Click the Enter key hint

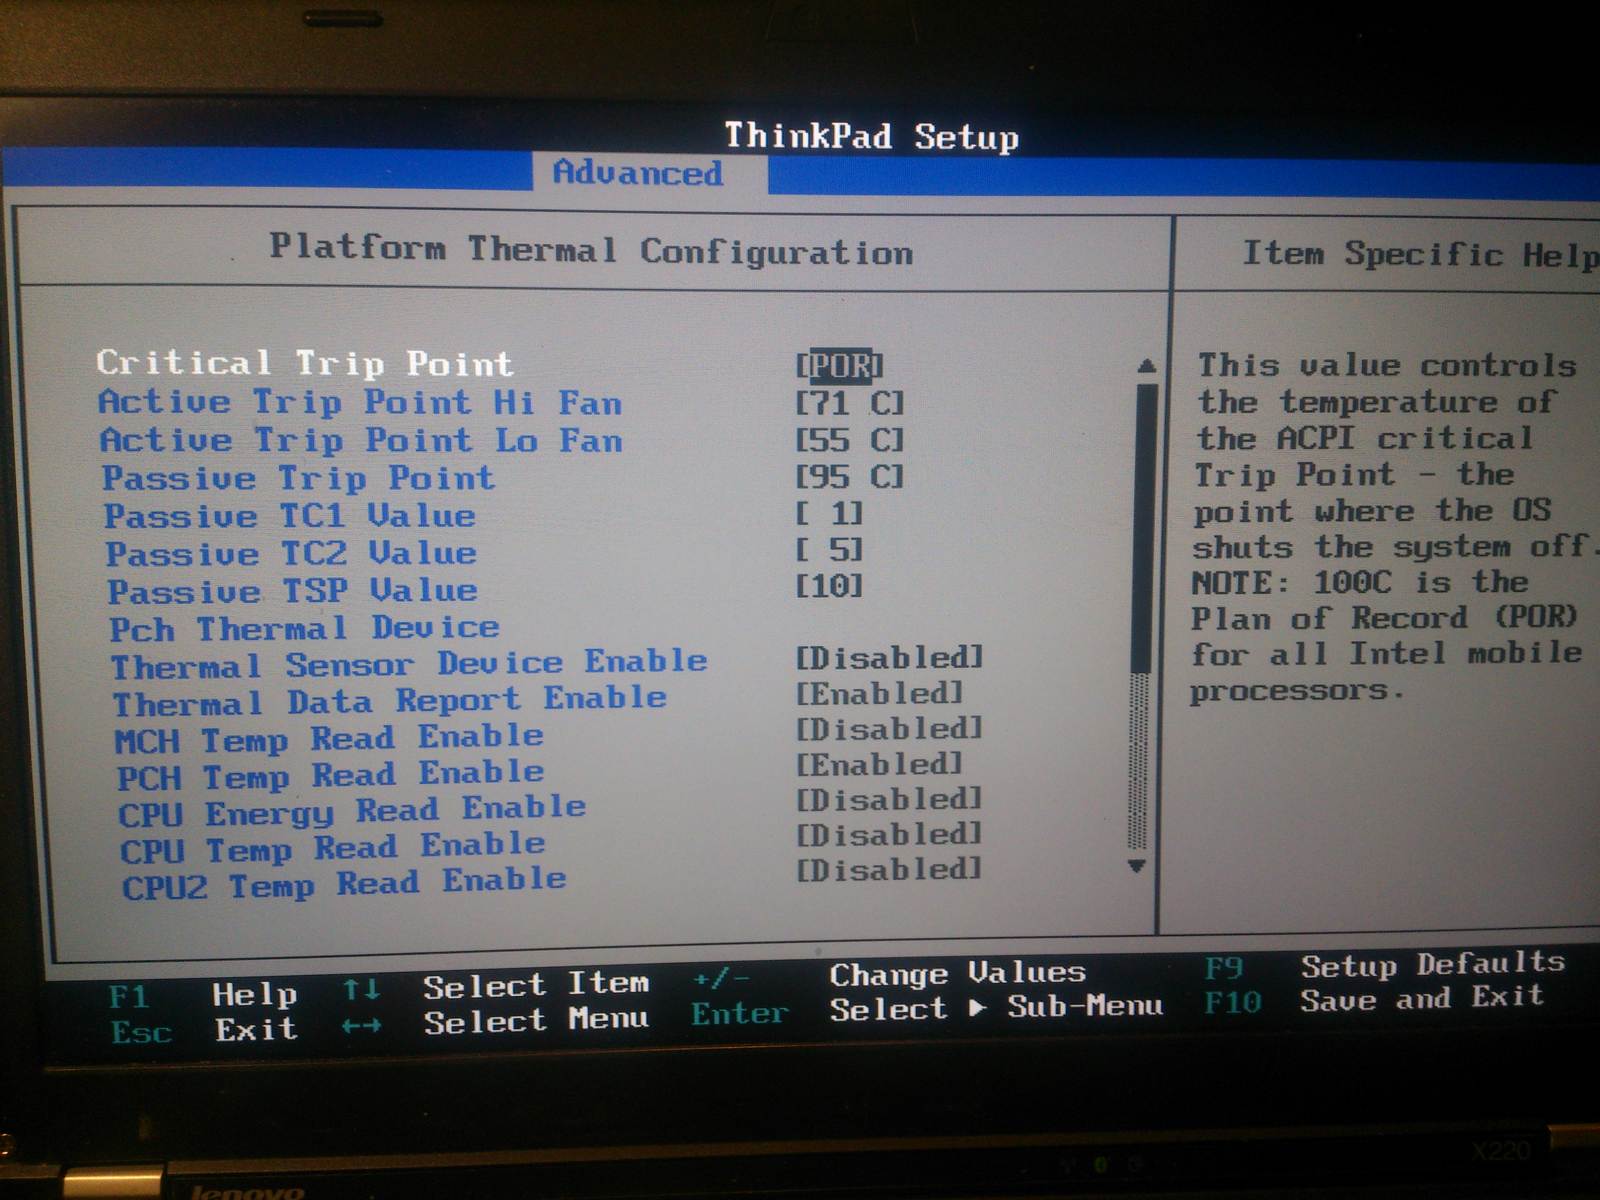pyautogui.click(x=740, y=1014)
